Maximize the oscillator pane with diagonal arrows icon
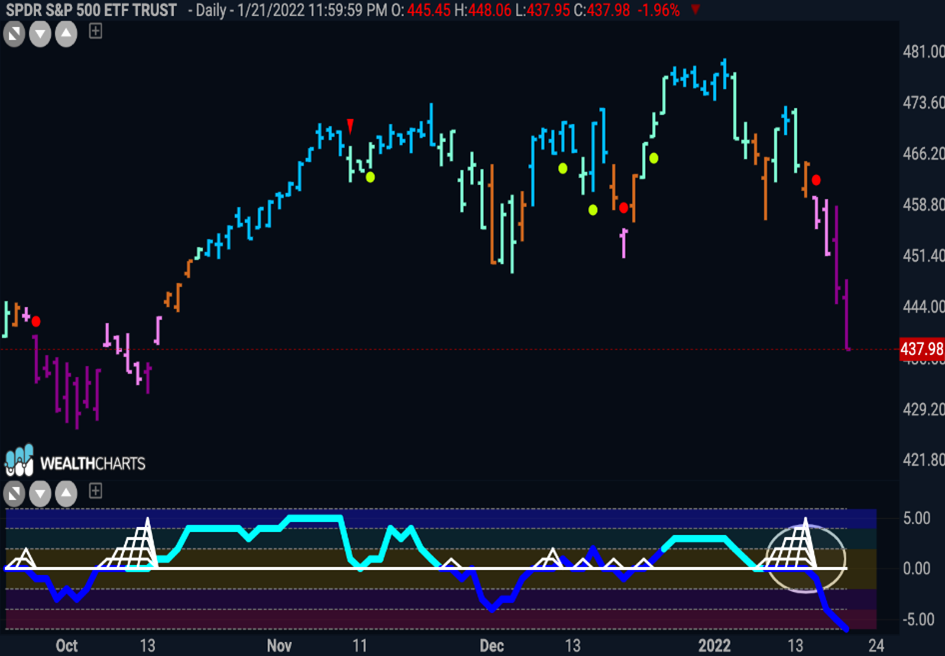This screenshot has width=945, height=656. pos(14,494)
